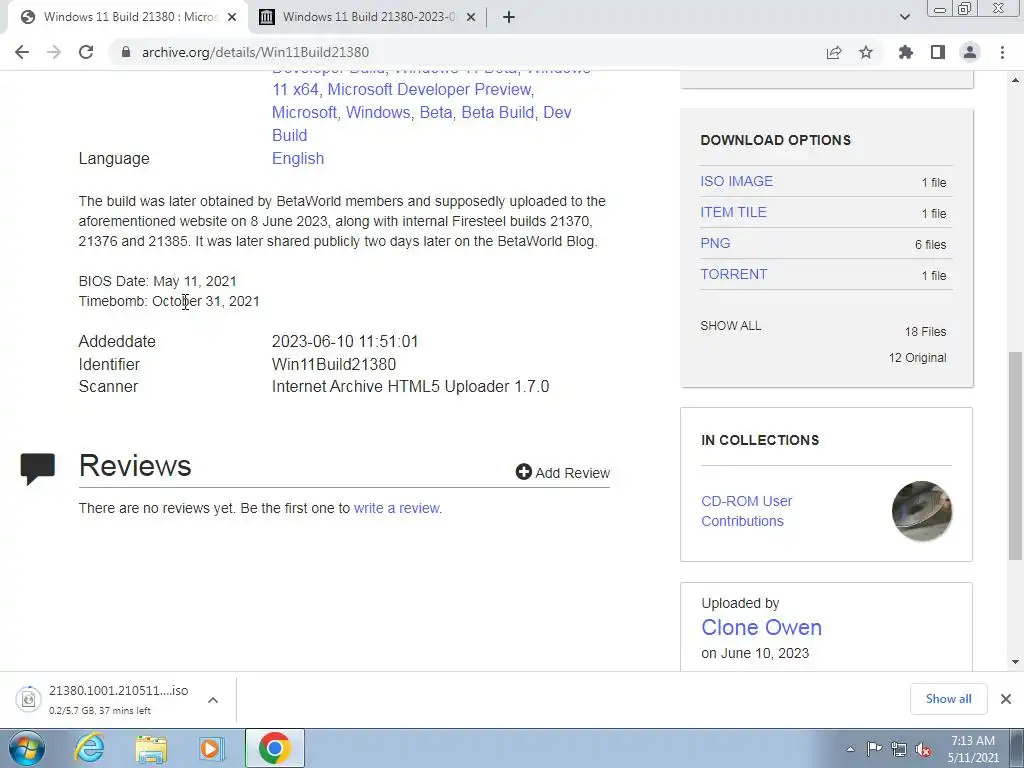Click the Windows topic tag
This screenshot has height=768, width=1024.
click(379, 112)
